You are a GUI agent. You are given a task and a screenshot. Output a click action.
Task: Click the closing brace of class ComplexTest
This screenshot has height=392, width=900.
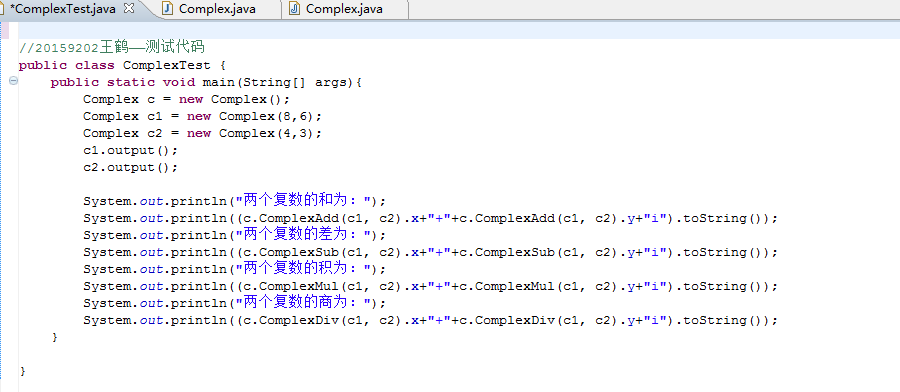22,371
